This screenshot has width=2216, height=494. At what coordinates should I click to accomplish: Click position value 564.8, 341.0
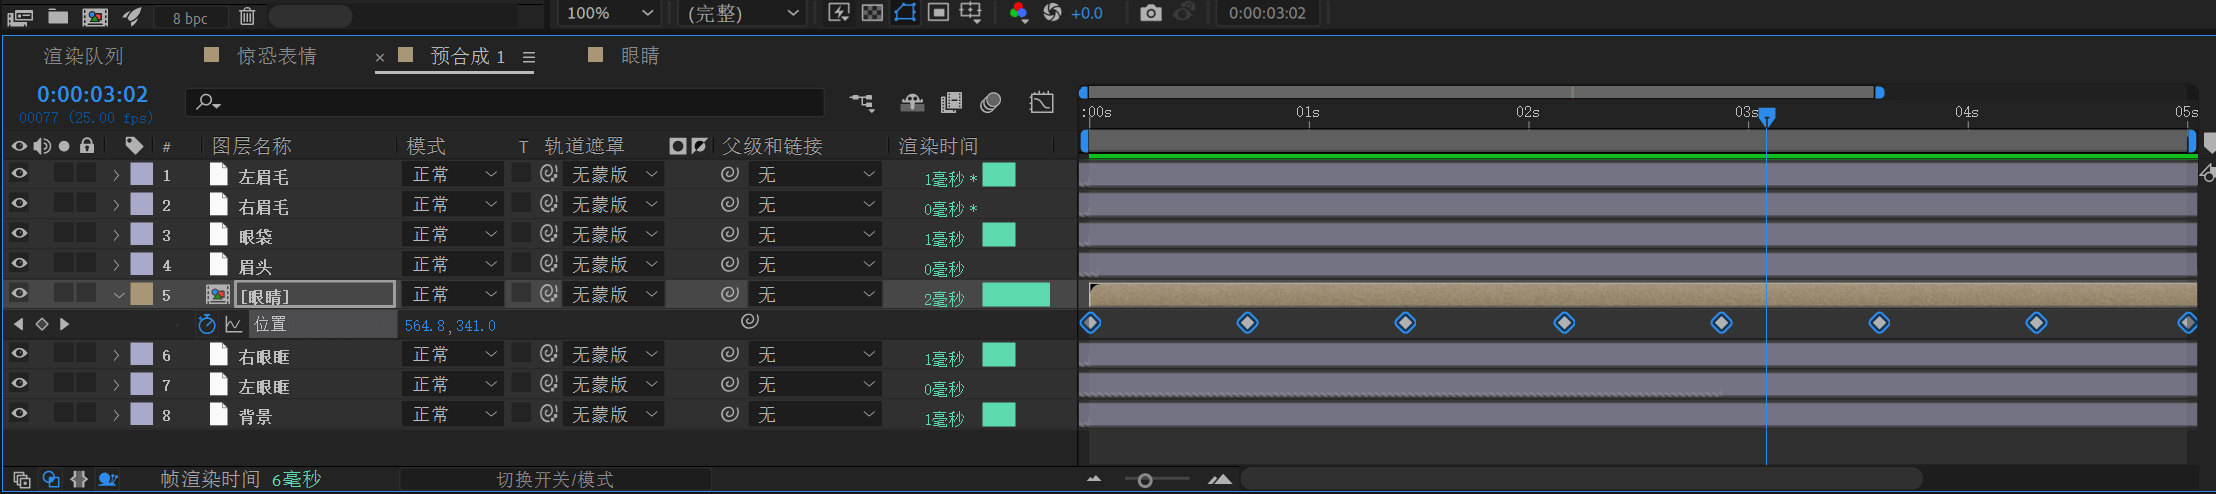click(x=450, y=326)
